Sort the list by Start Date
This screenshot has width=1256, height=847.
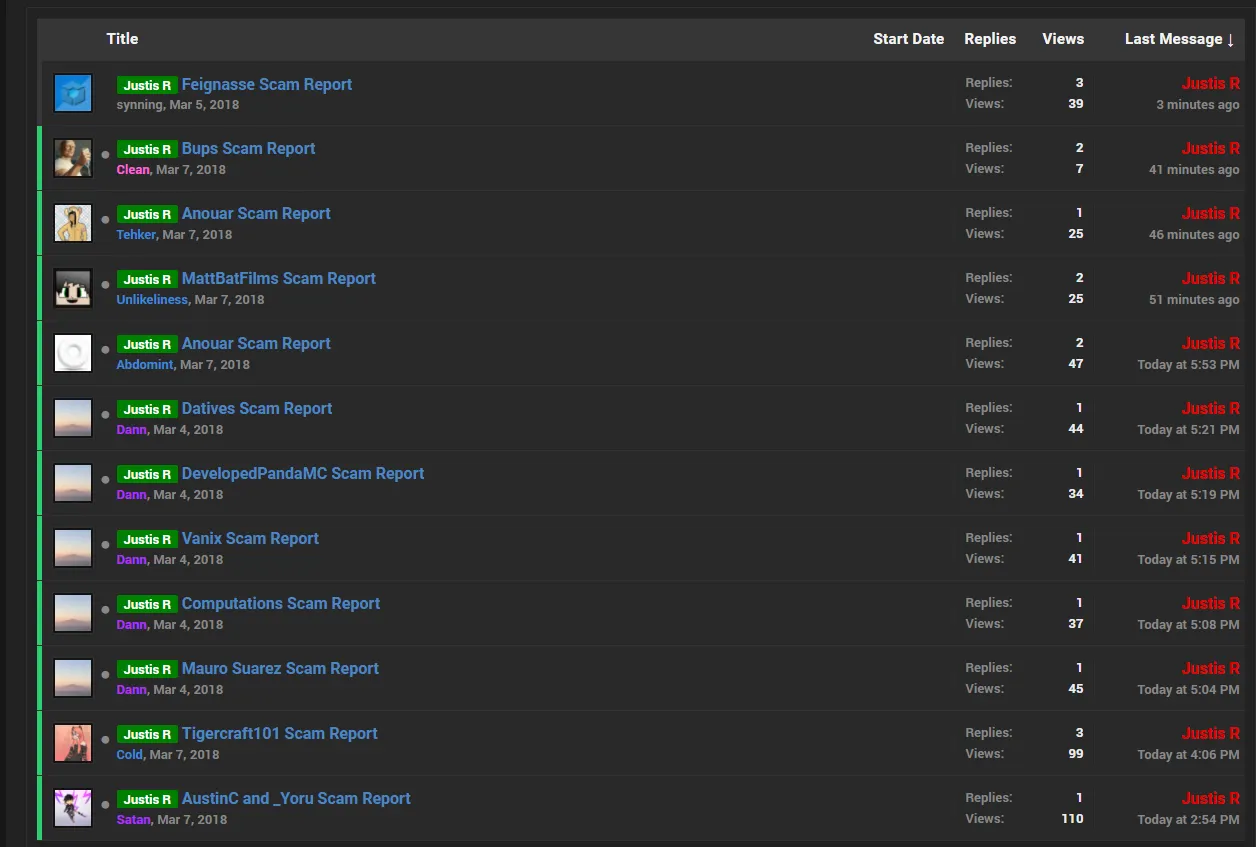908,39
